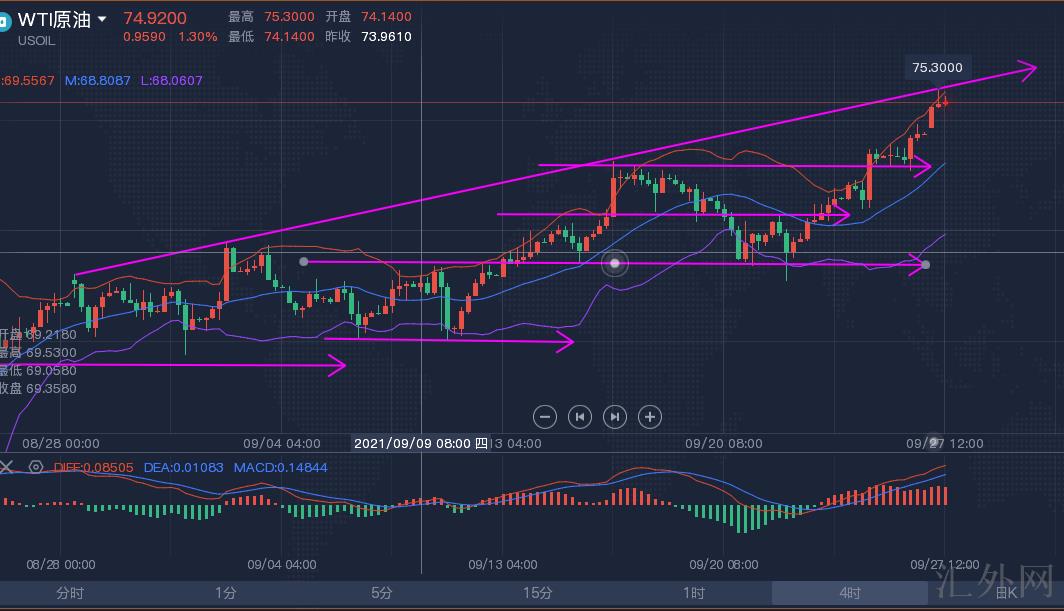The width and height of the screenshot is (1064, 611).
Task: Select the 5分 timeframe tab
Action: [382, 593]
